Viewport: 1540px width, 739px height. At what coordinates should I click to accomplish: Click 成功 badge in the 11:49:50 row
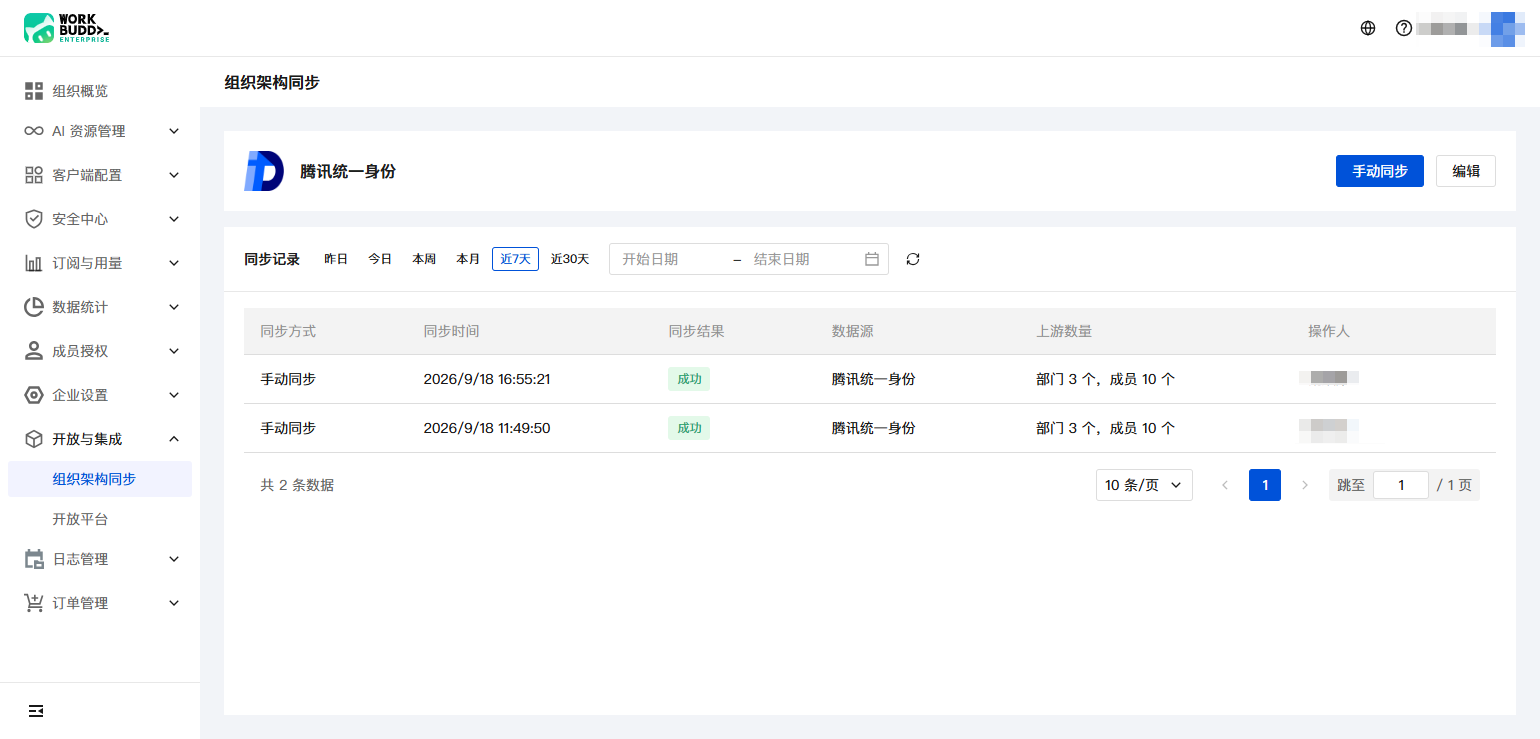coord(689,428)
